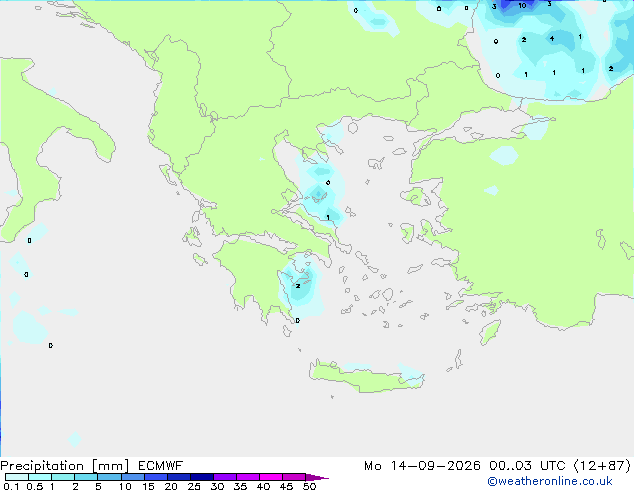The height and width of the screenshot is (490, 634).
Task: Pick the palest 0.1–0.5 mm legend swatch
Action: point(17,477)
